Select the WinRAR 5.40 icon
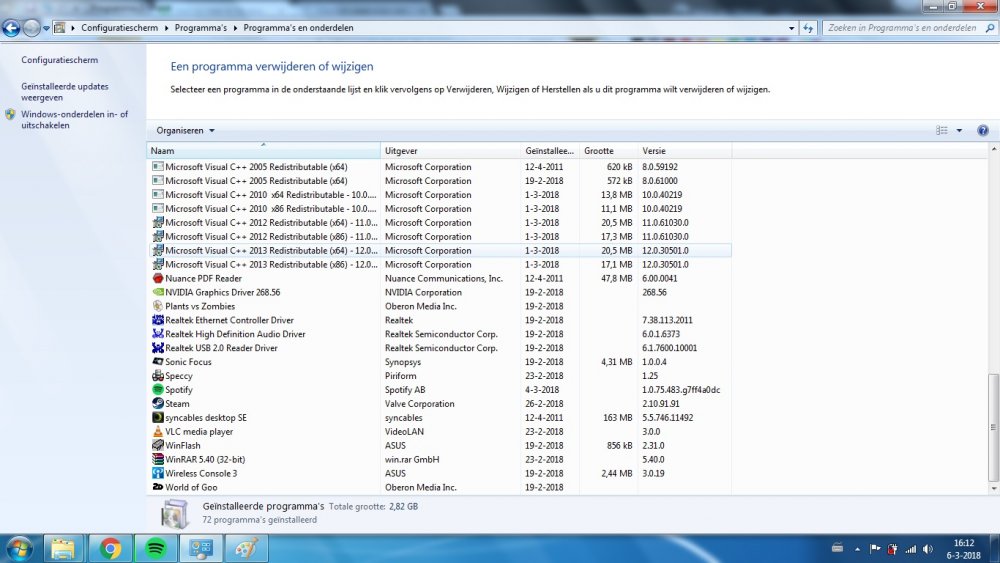This screenshot has height=563, width=1000. coord(158,460)
